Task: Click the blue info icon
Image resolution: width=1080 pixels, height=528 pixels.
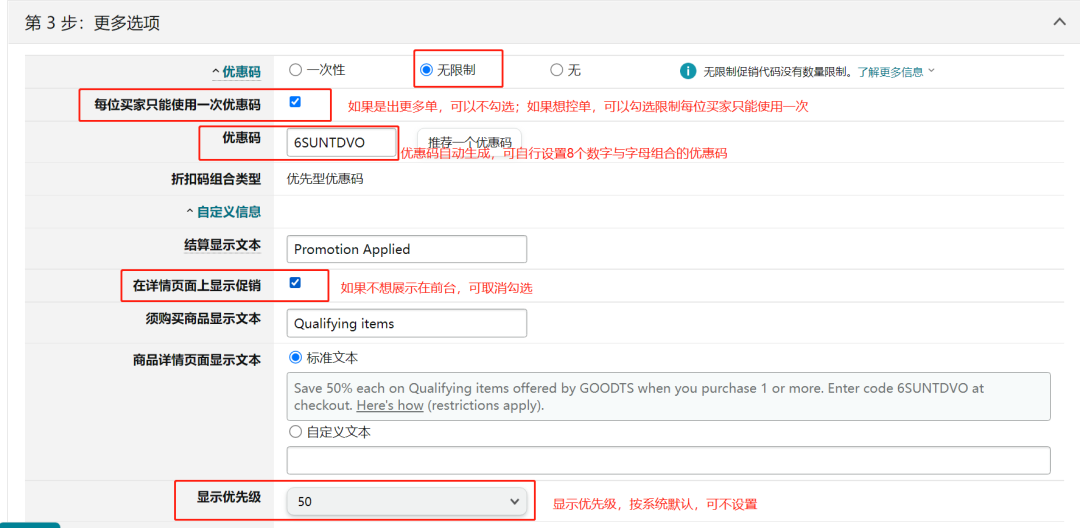Action: [x=688, y=71]
